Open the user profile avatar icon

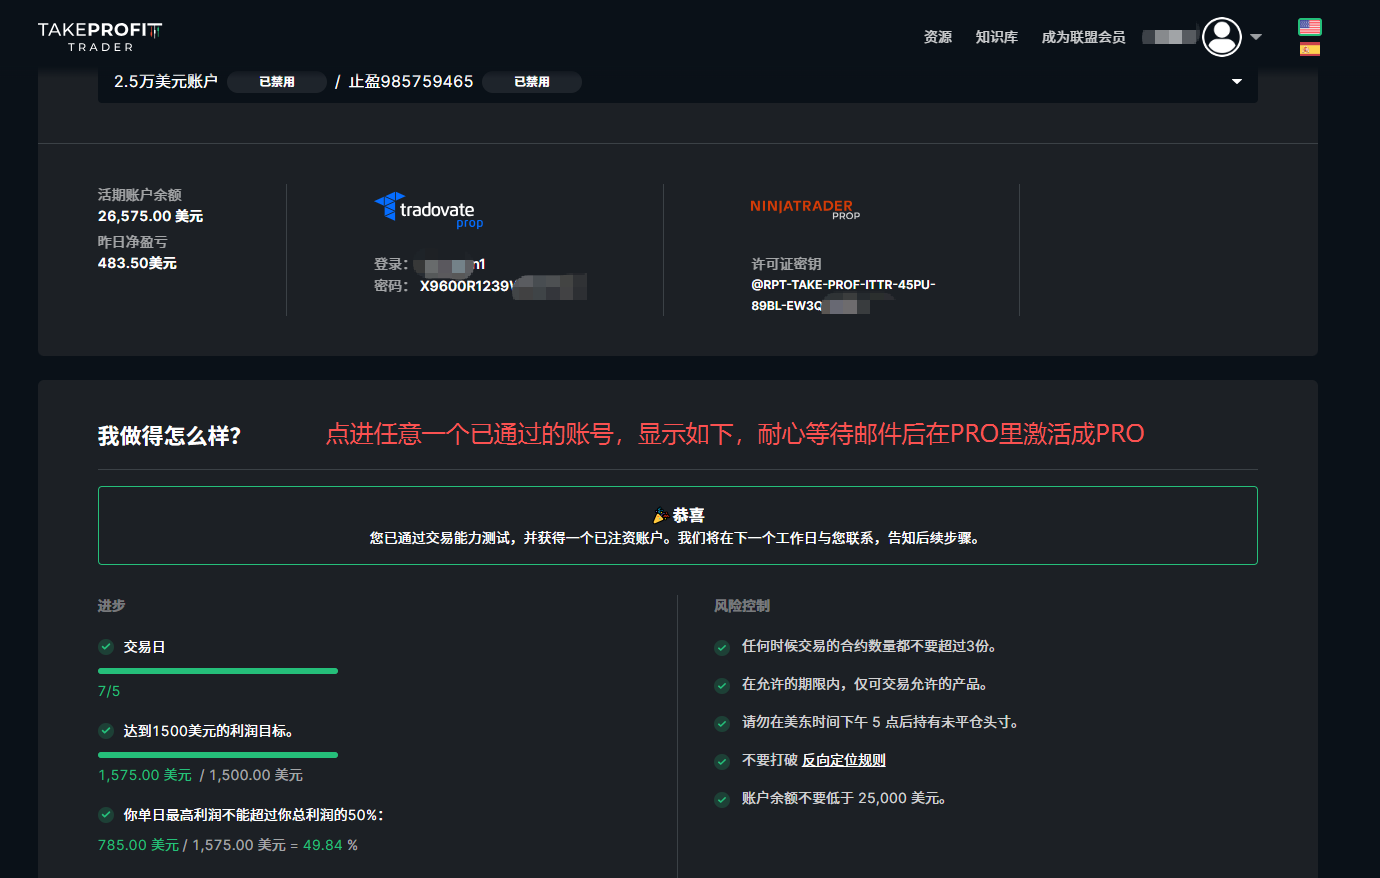[x=1222, y=37]
